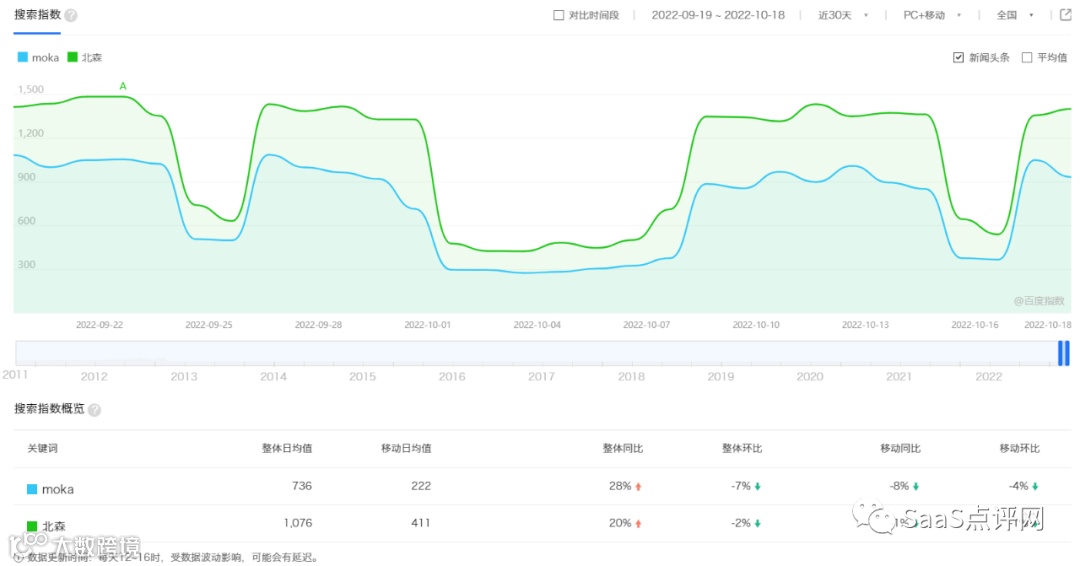Click the 2022-10-01 x-axis date label
The image size is (1080, 566).
point(427,325)
